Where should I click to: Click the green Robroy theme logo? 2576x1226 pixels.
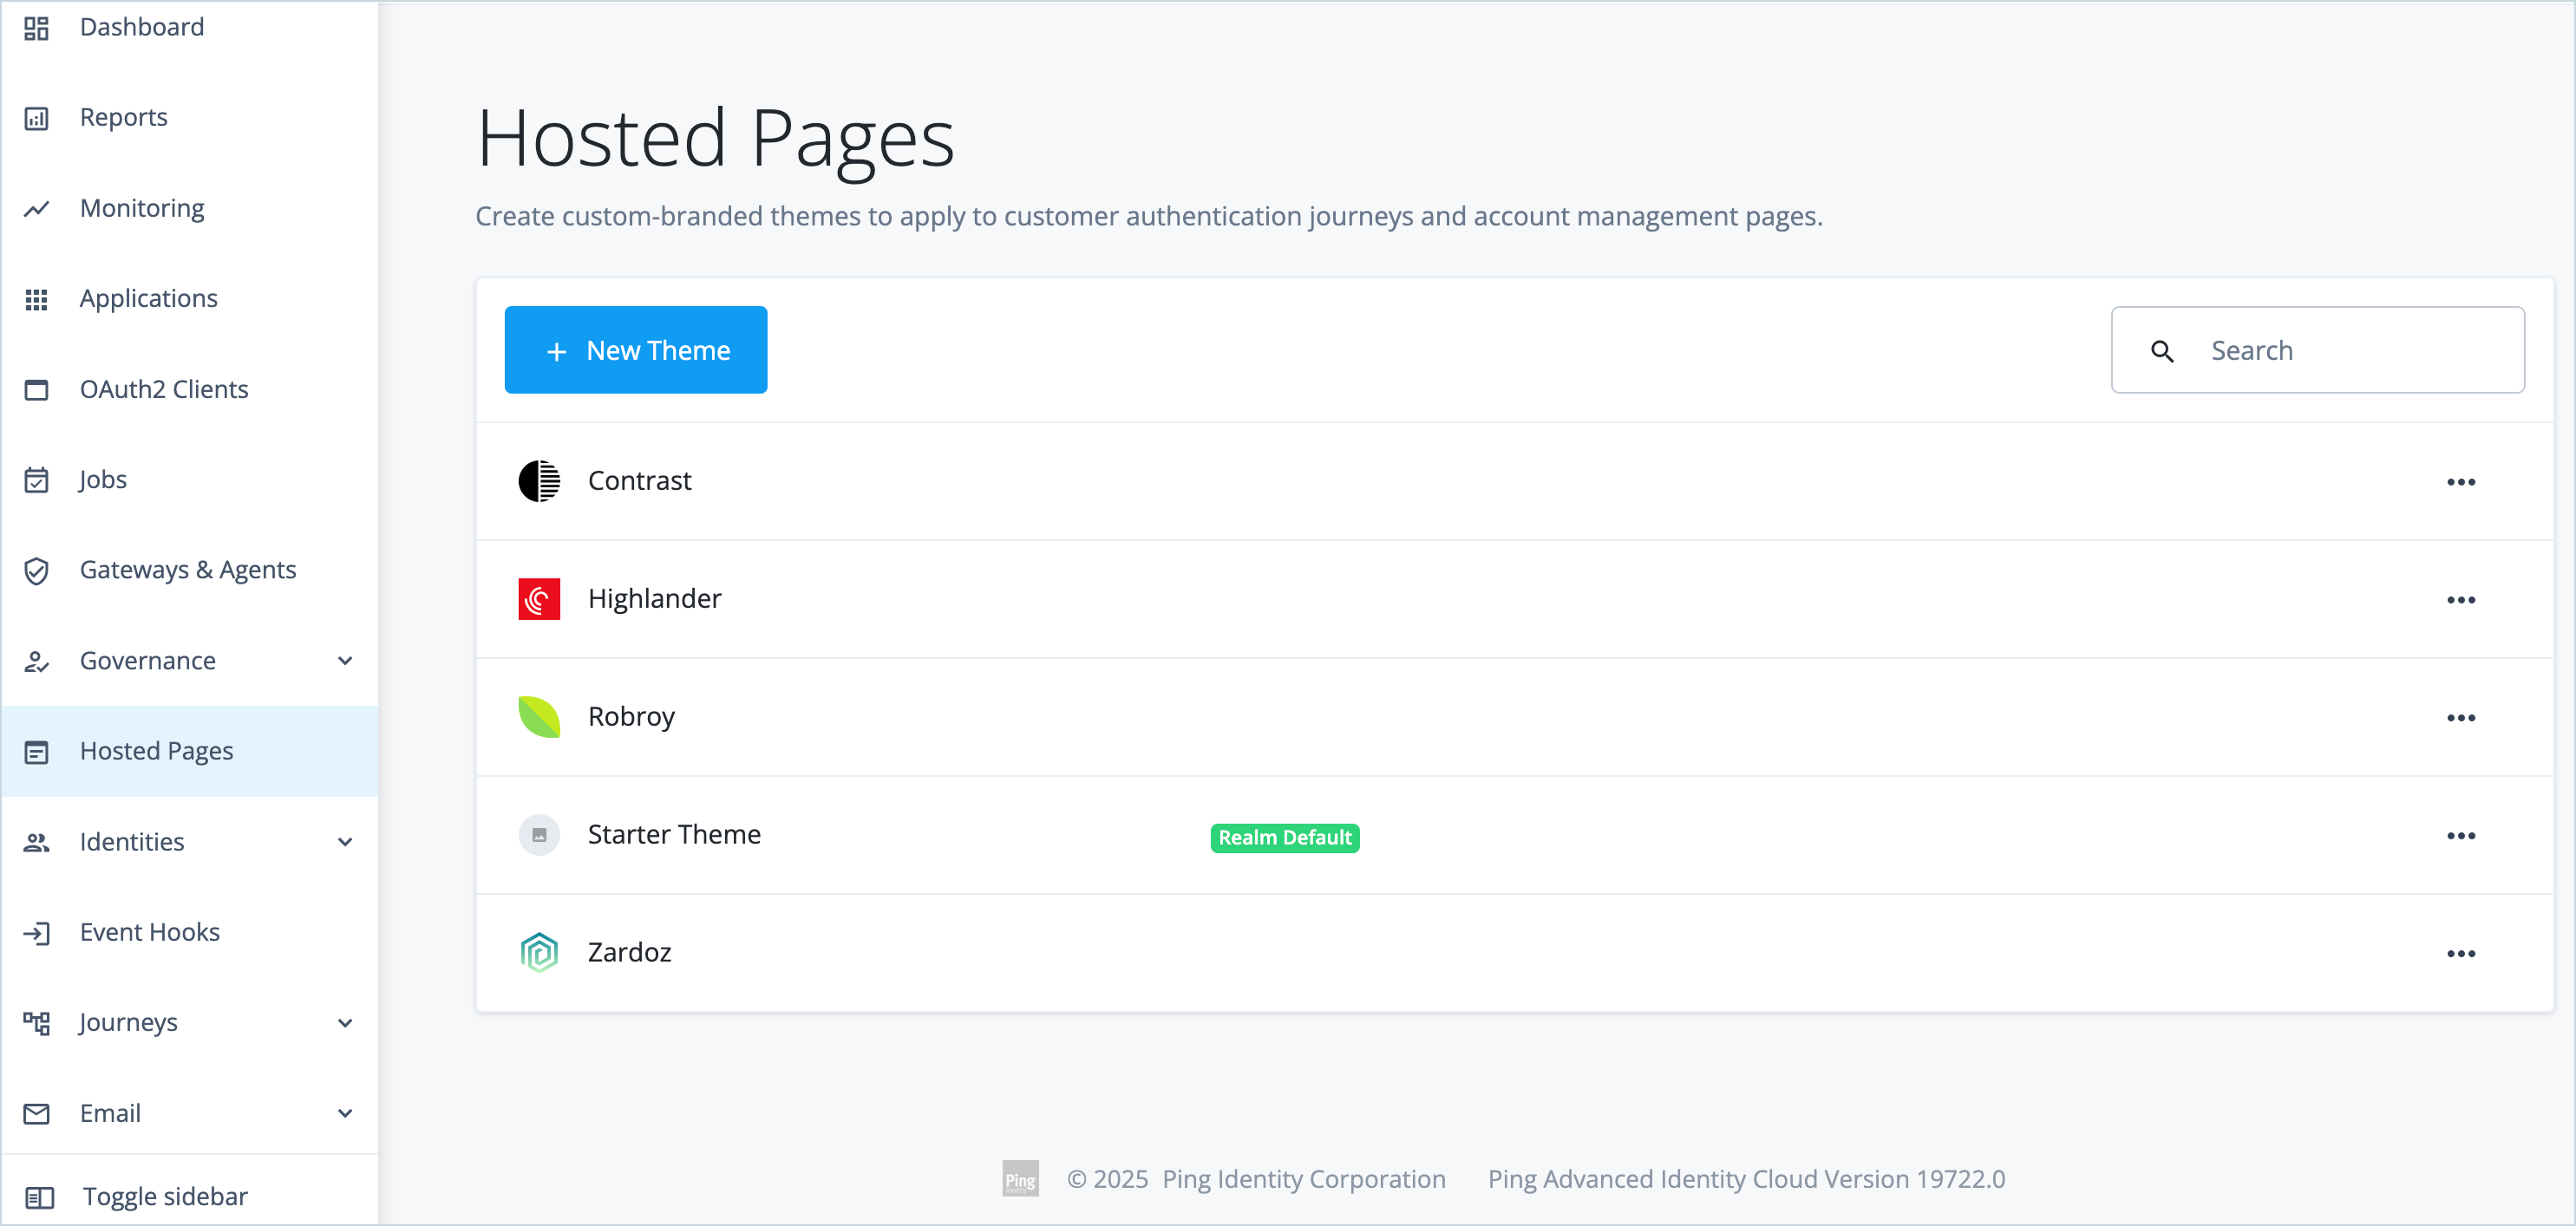pyautogui.click(x=539, y=717)
